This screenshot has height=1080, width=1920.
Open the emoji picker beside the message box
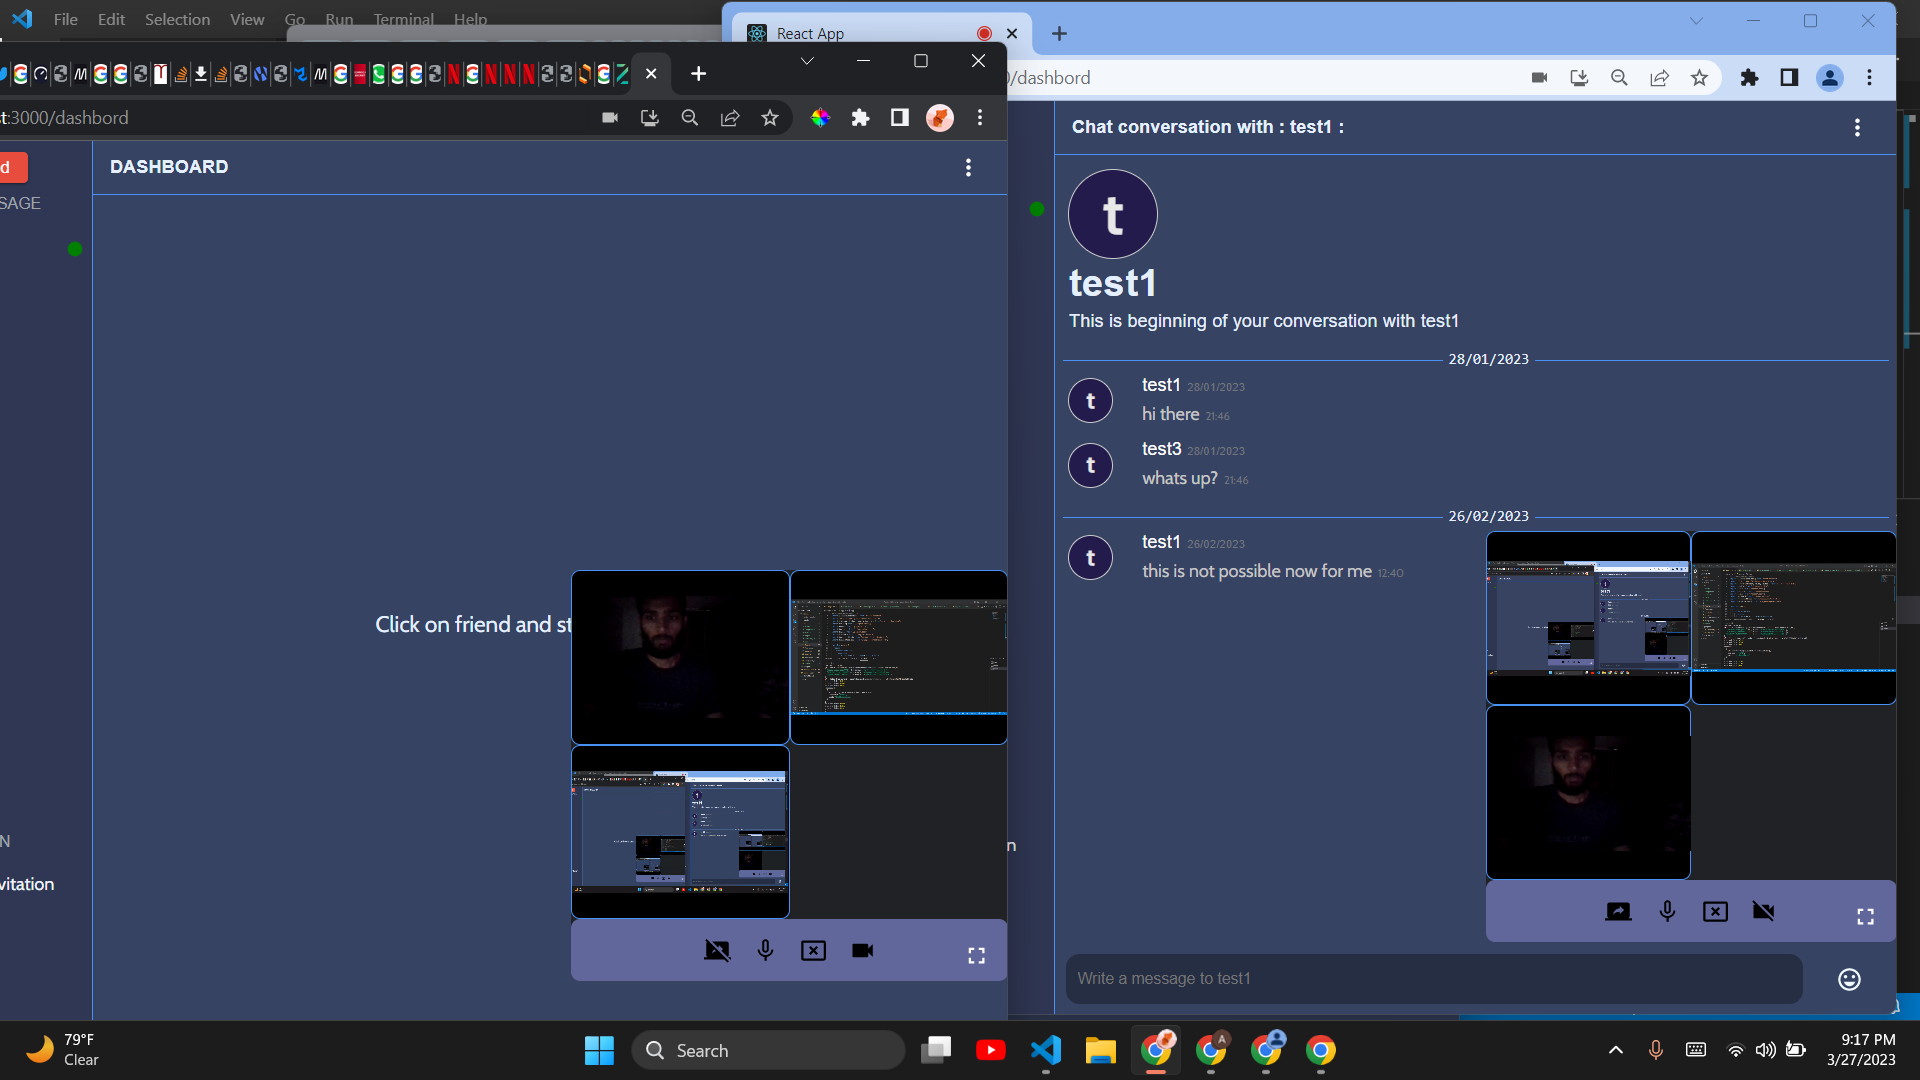tap(1847, 979)
